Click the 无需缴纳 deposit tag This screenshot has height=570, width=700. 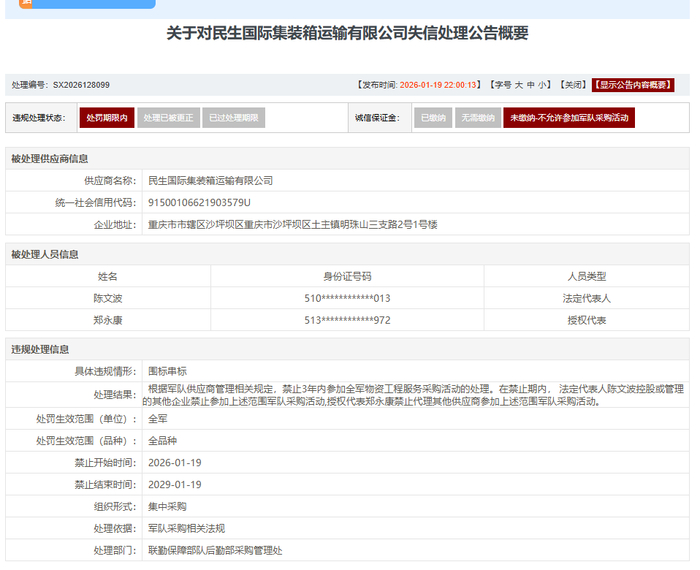coord(477,118)
